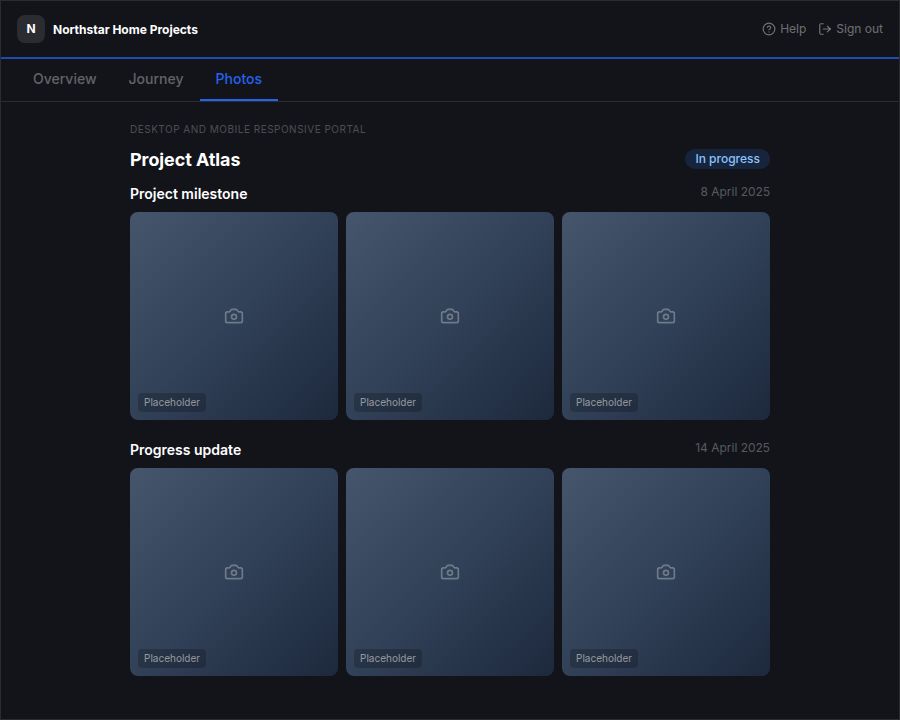
Task: Click the Project Atlas heading
Action: 185,160
